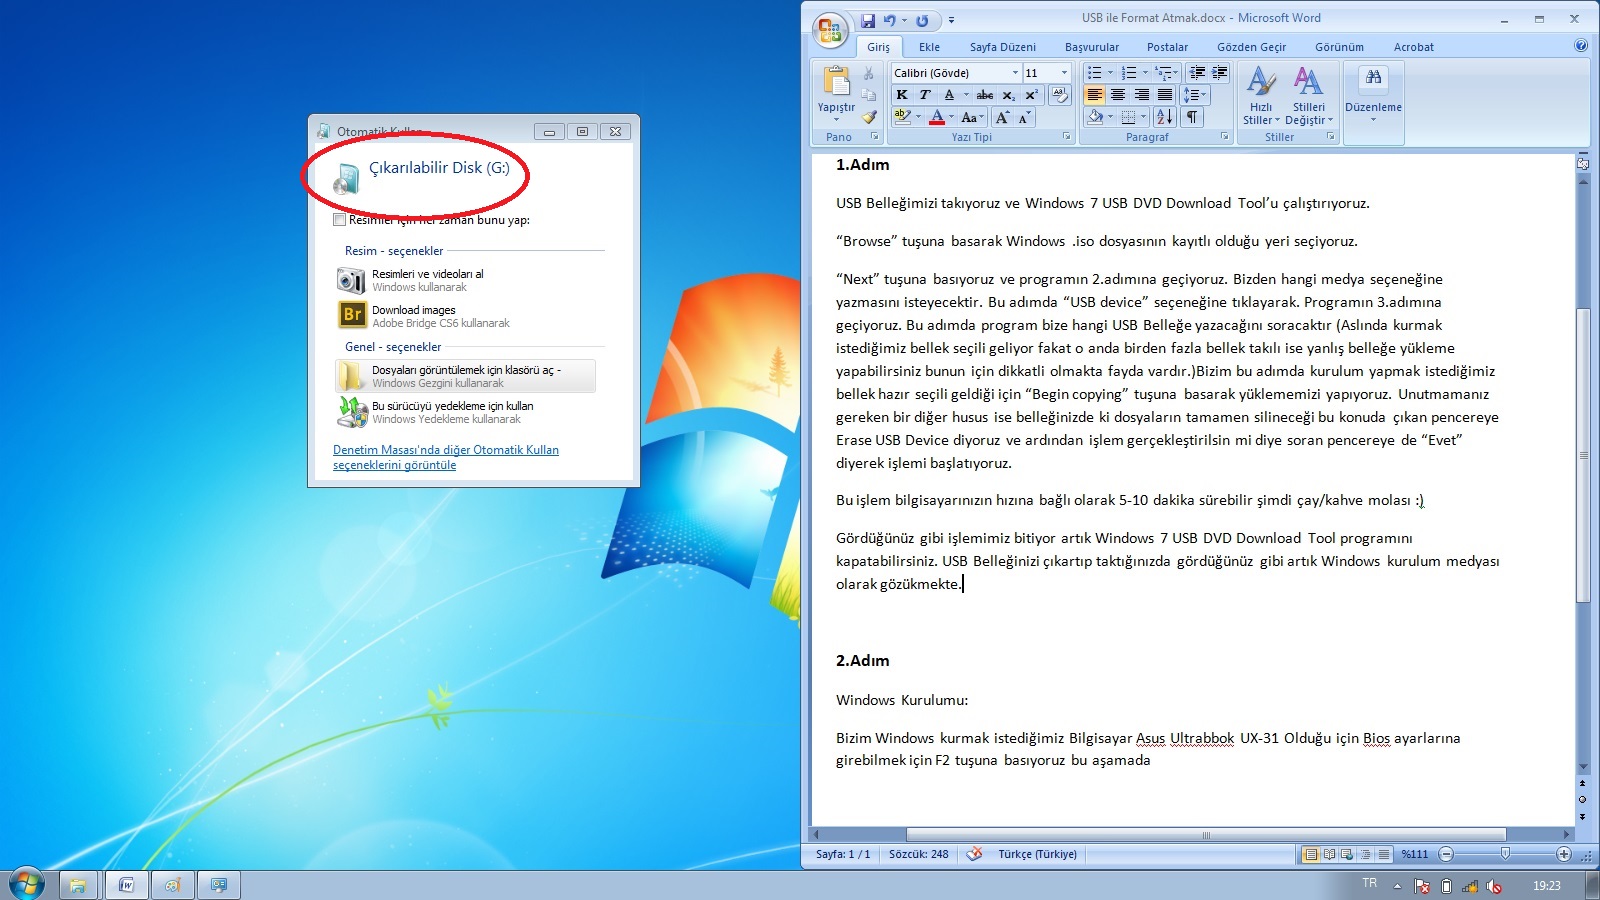Choose 'Resimleri ve videoları al' option
1600x900 pixels.
[465, 280]
